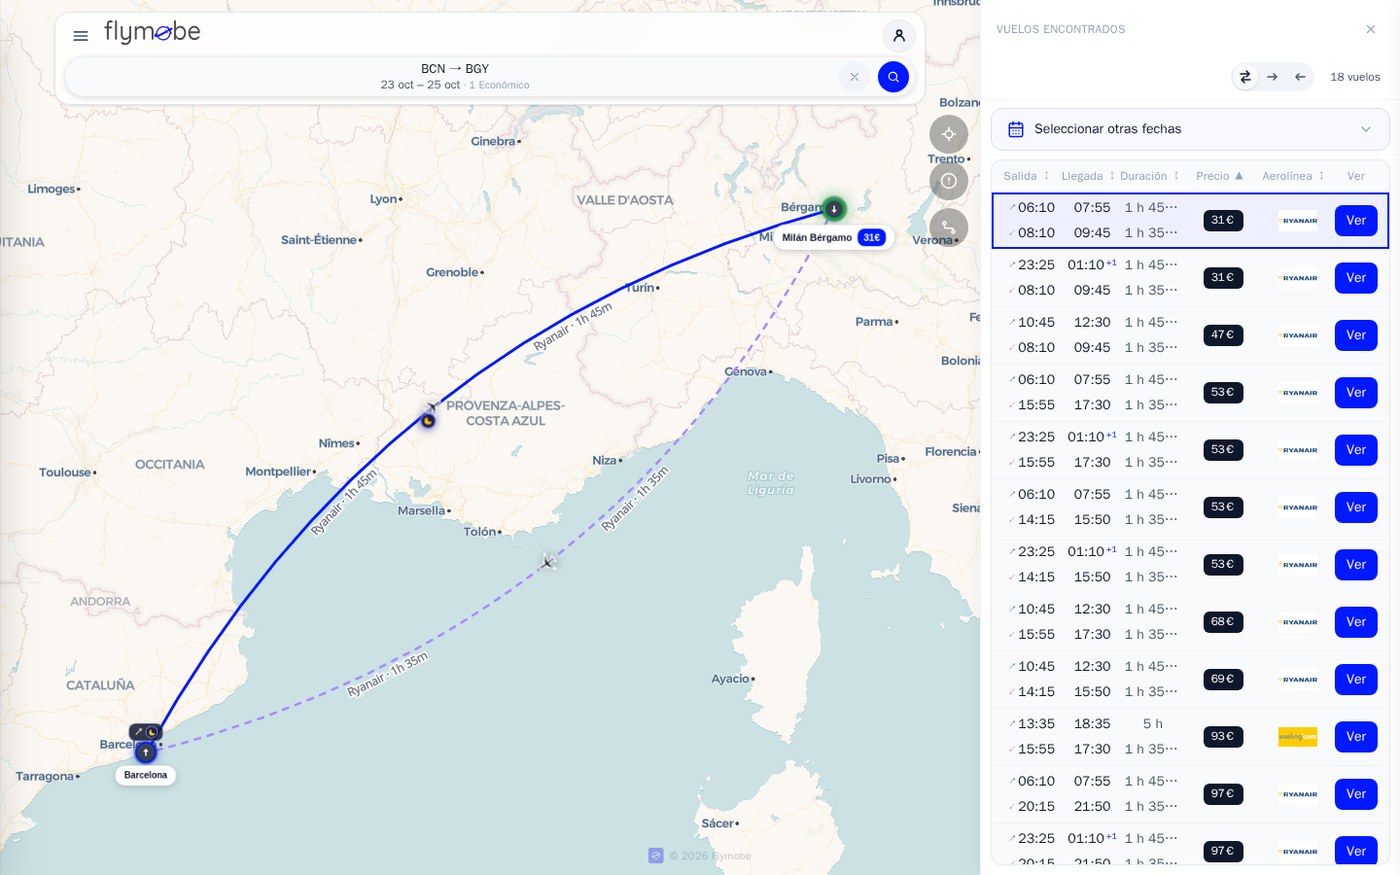The width and height of the screenshot is (1400, 875).
Task: Expand Seleccionar otras fechas dropdown
Action: pyautogui.click(x=1190, y=129)
